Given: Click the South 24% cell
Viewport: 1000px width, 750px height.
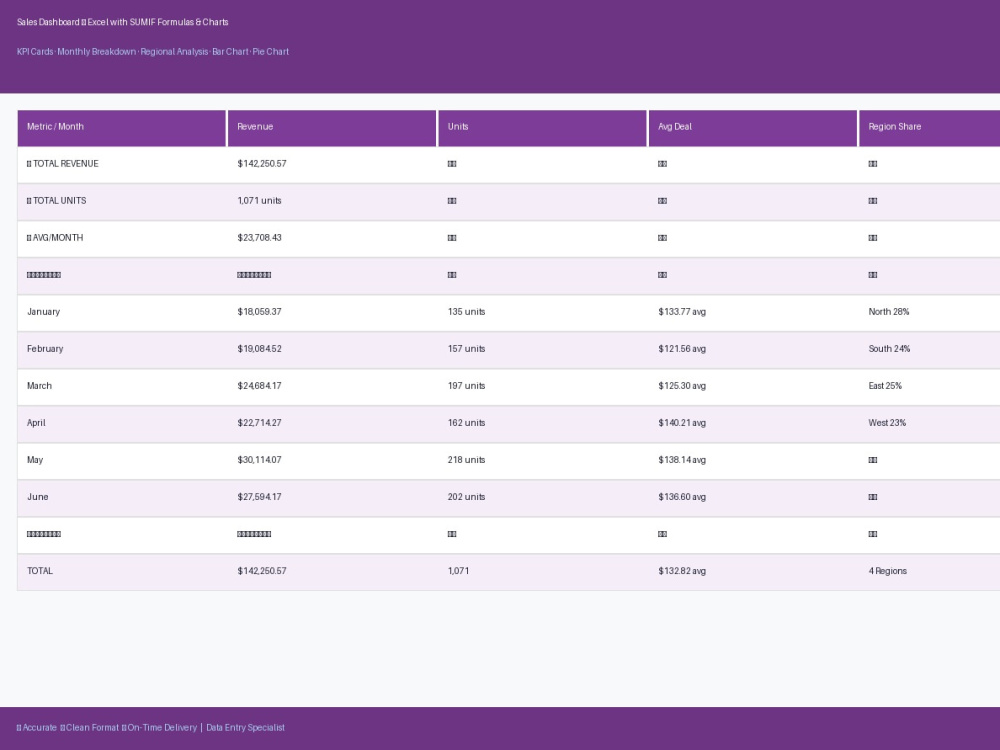Looking at the screenshot, I should (930, 349).
